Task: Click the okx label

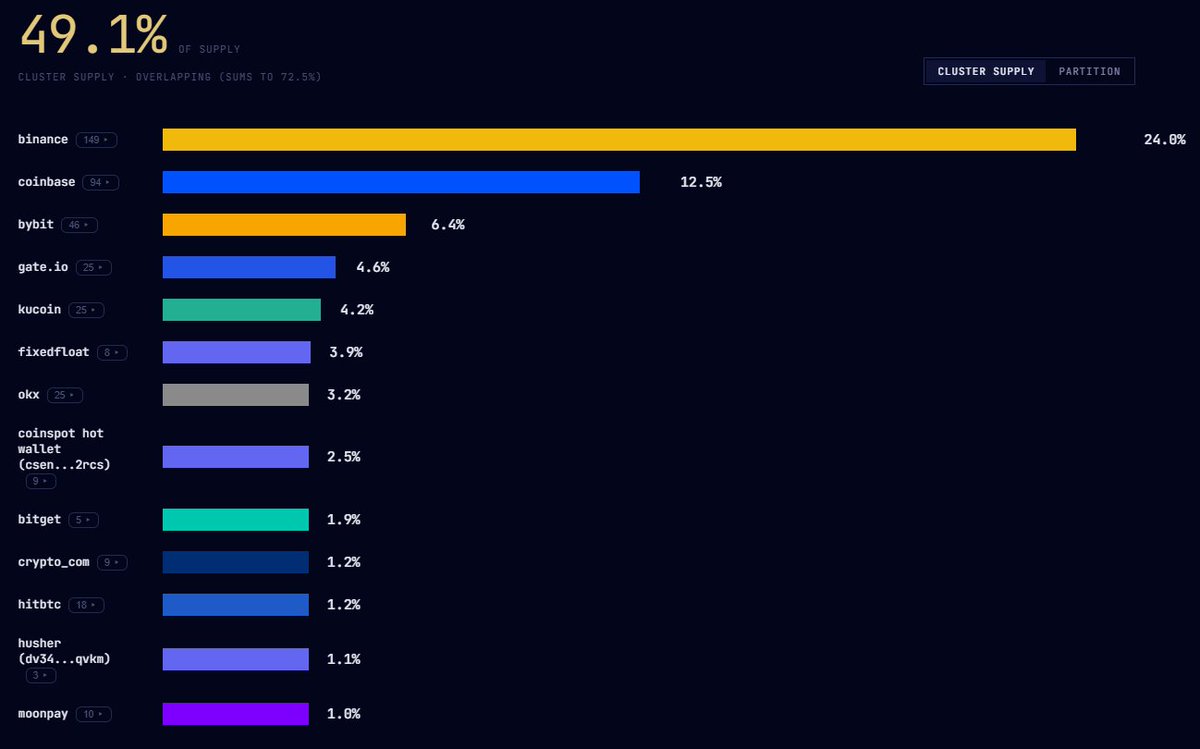Action: coord(29,394)
